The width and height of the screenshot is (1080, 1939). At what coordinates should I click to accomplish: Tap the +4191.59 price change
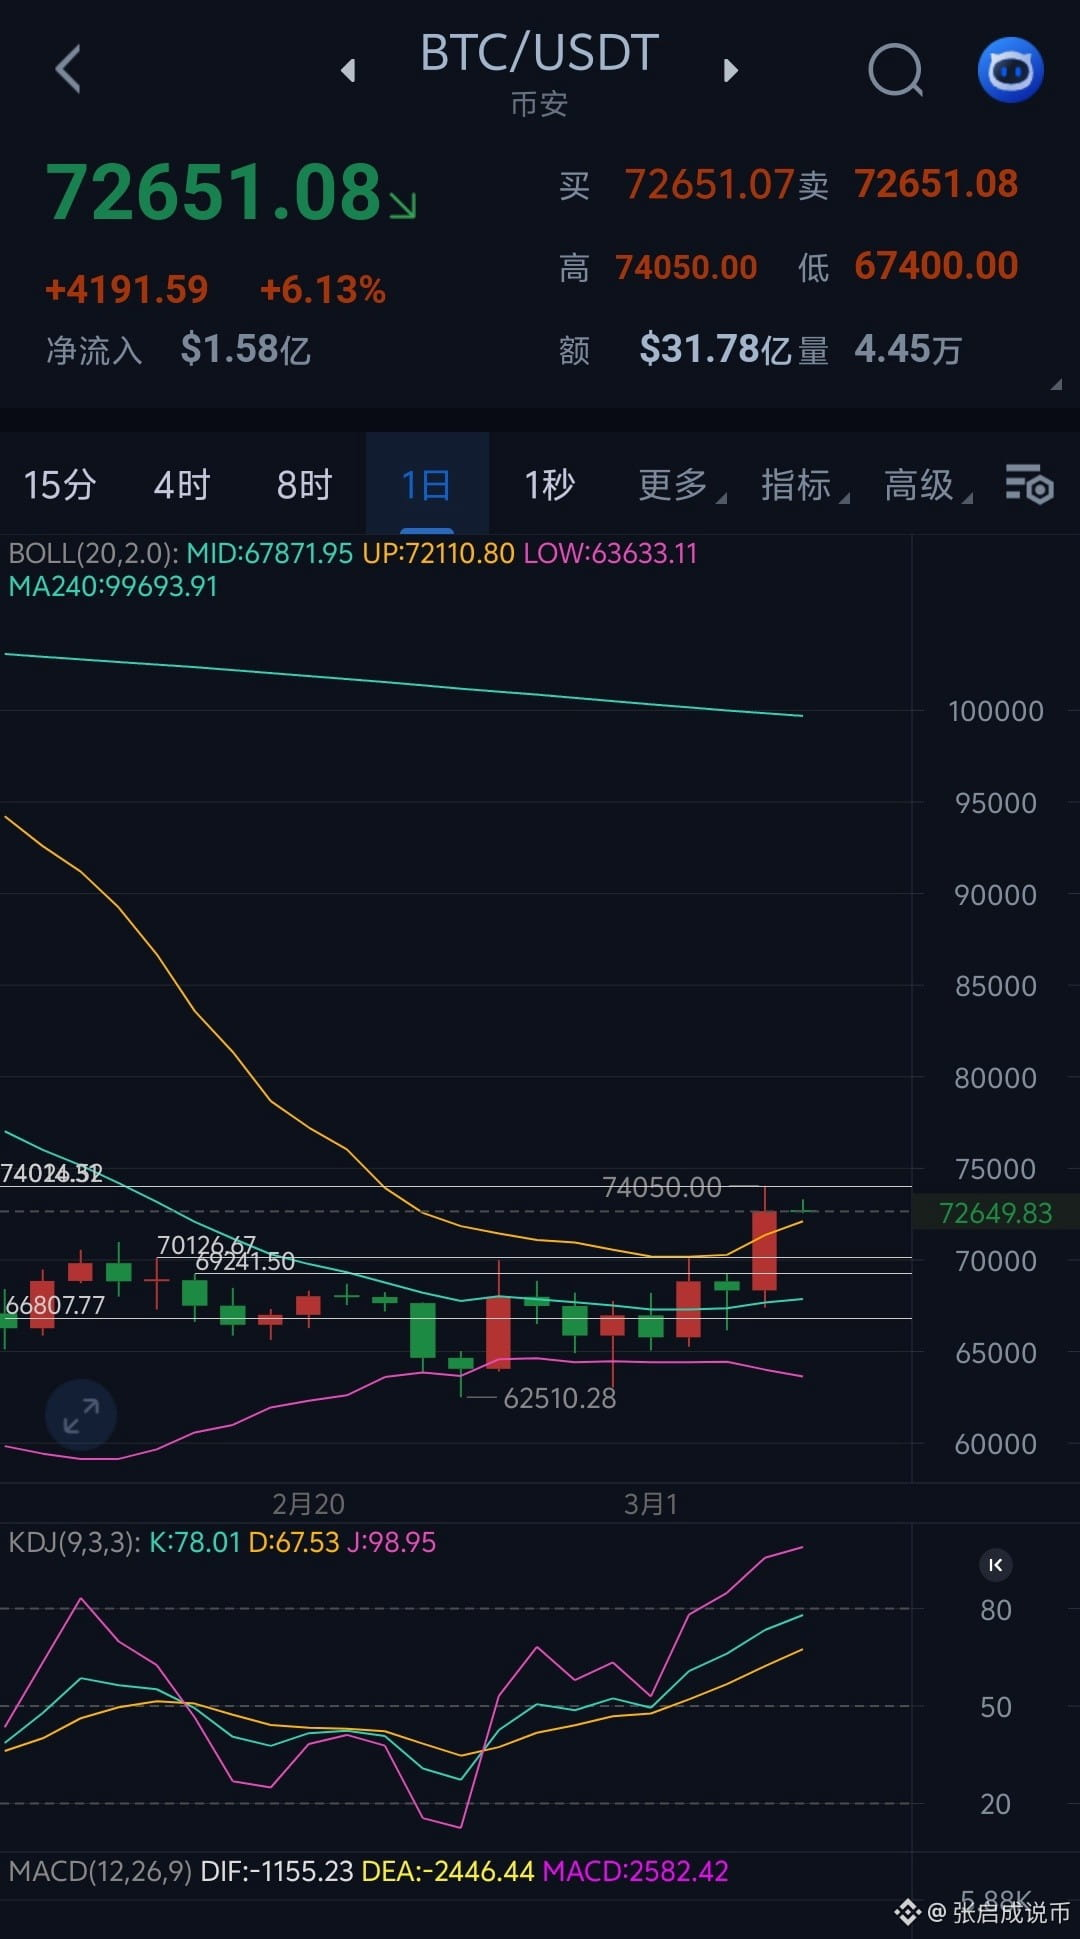(127, 290)
